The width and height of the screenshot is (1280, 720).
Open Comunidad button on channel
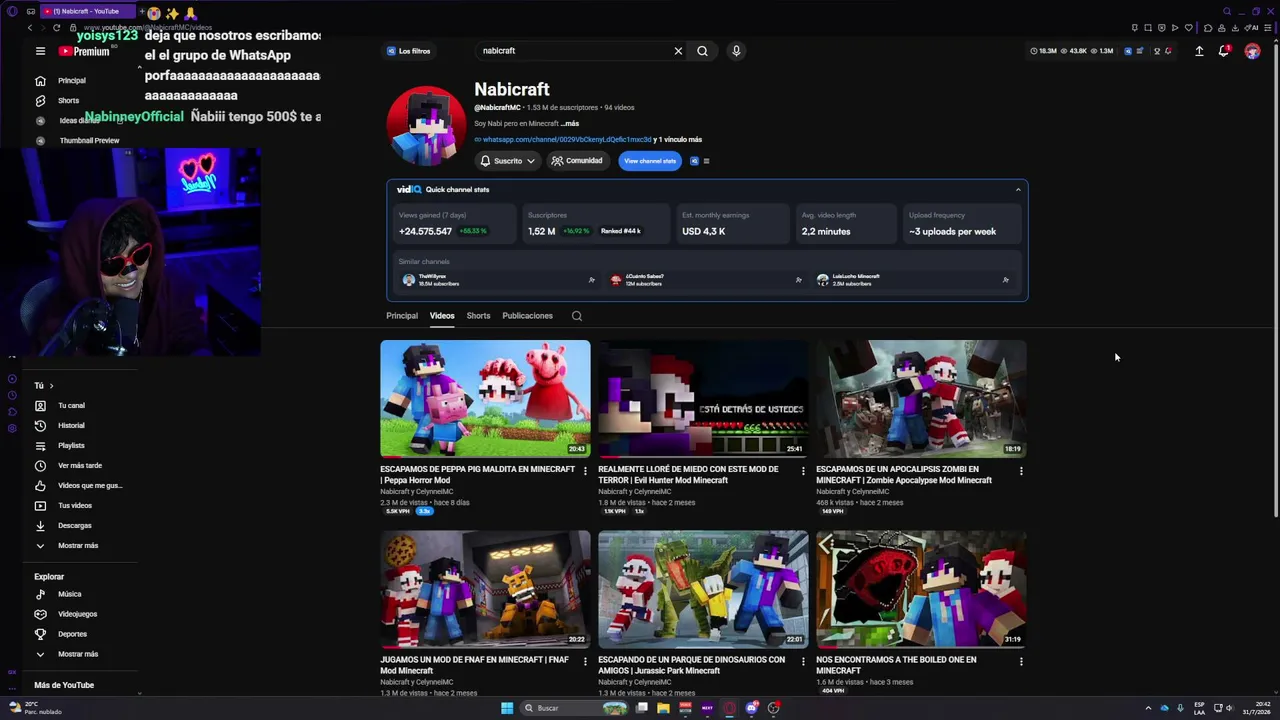[577, 161]
